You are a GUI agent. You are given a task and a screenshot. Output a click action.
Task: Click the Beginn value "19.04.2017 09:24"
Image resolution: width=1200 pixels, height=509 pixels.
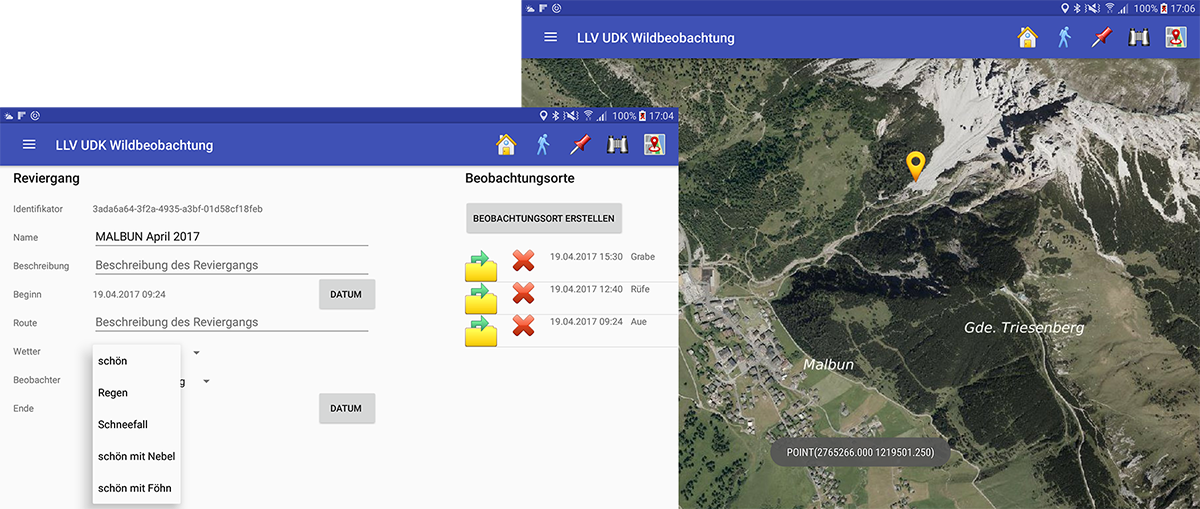tap(129, 294)
